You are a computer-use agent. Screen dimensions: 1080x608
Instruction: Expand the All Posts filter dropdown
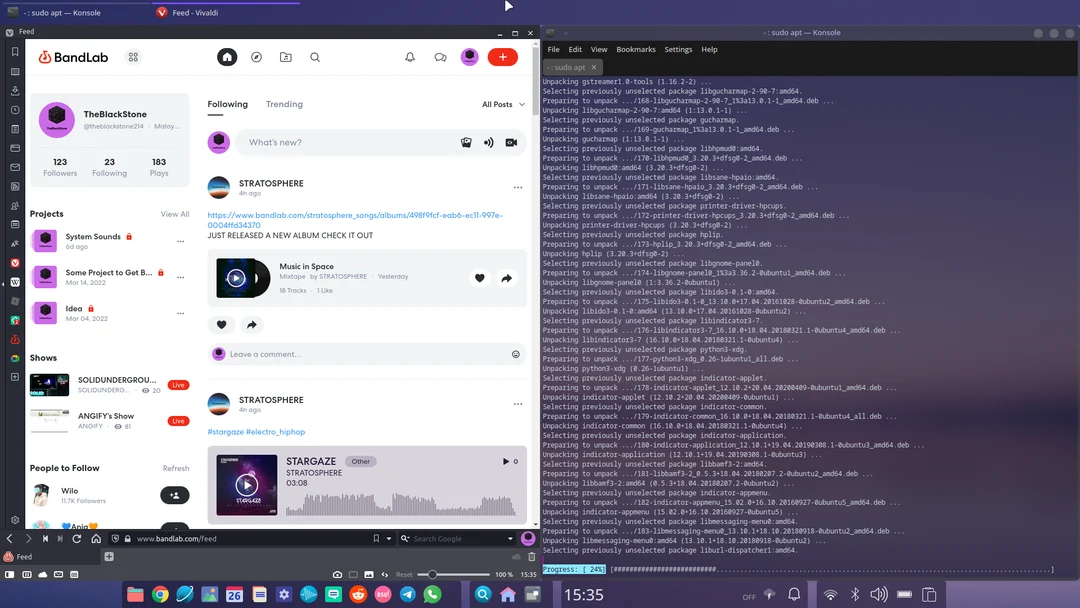(x=503, y=104)
